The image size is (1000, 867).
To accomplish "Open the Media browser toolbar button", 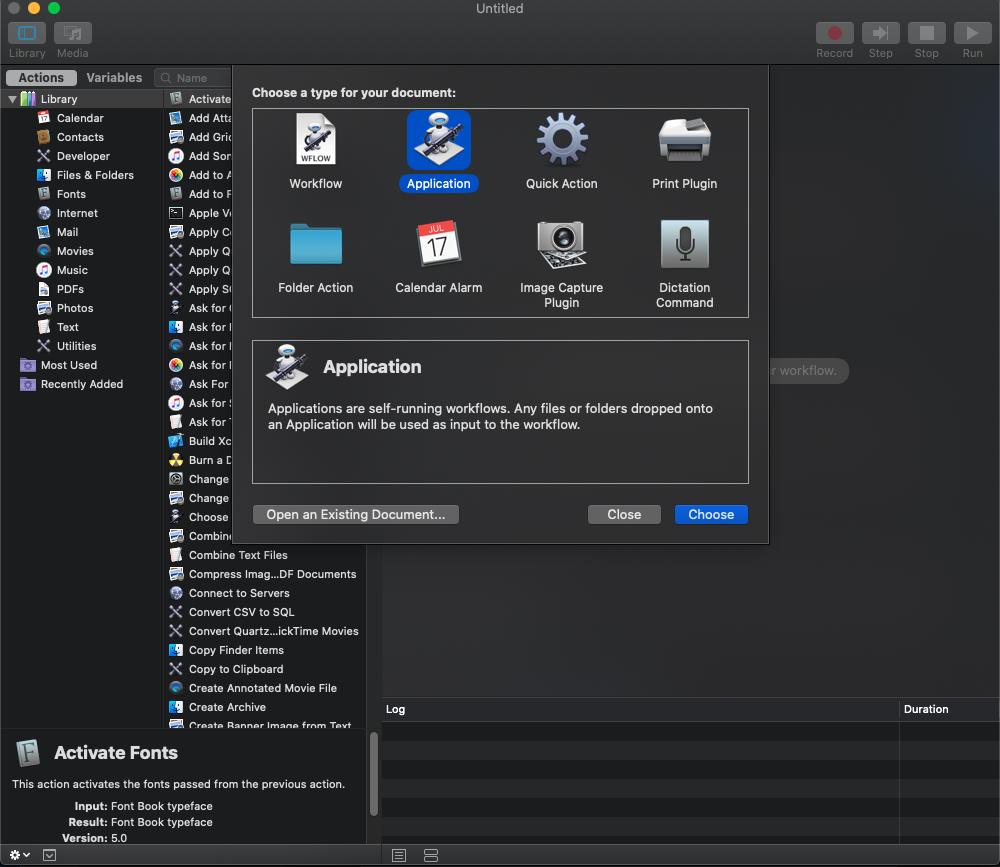I will (73, 33).
